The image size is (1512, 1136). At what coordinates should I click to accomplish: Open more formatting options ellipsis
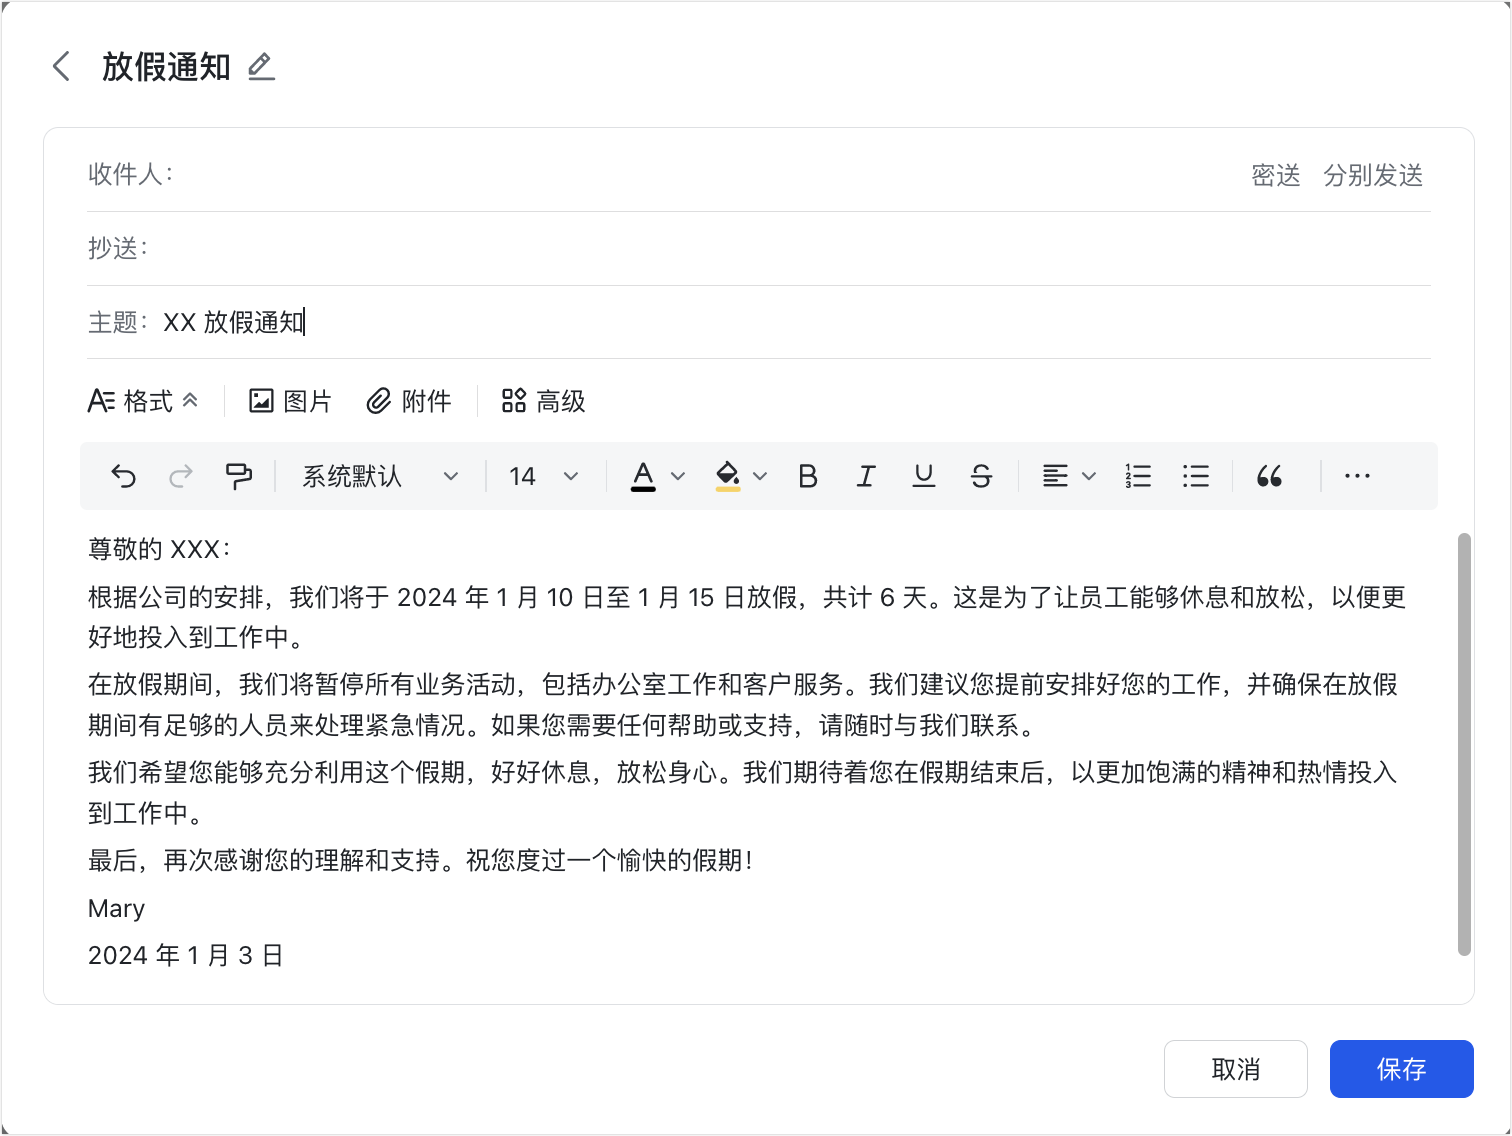pyautogui.click(x=1357, y=476)
